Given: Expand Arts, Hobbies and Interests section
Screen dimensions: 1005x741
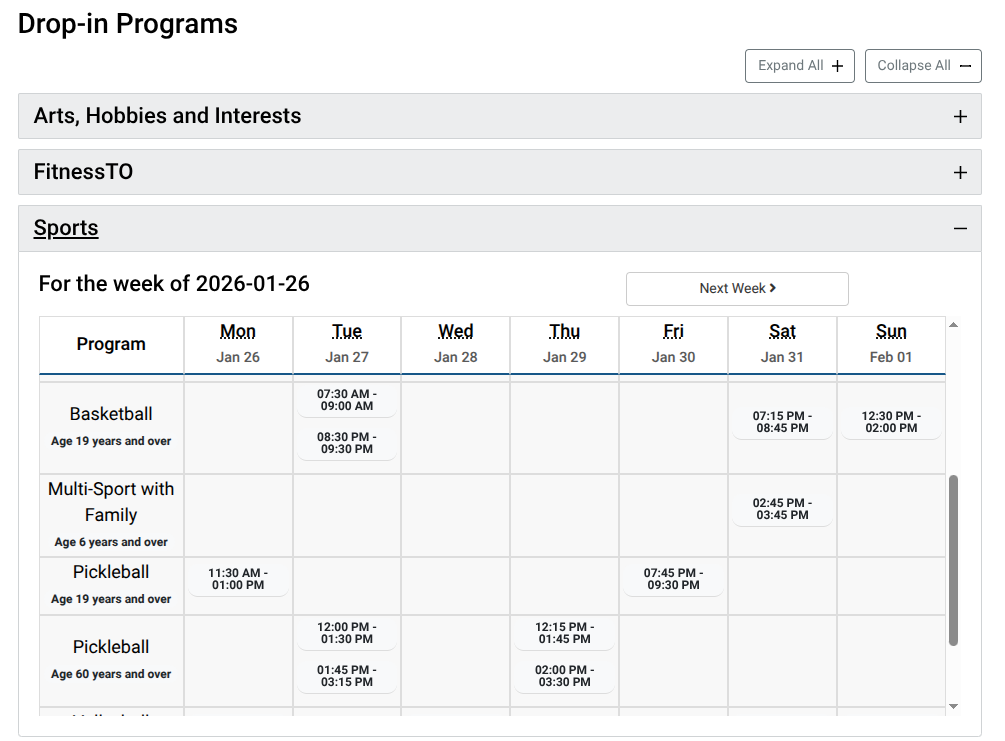Looking at the screenshot, I should pos(167,116).
